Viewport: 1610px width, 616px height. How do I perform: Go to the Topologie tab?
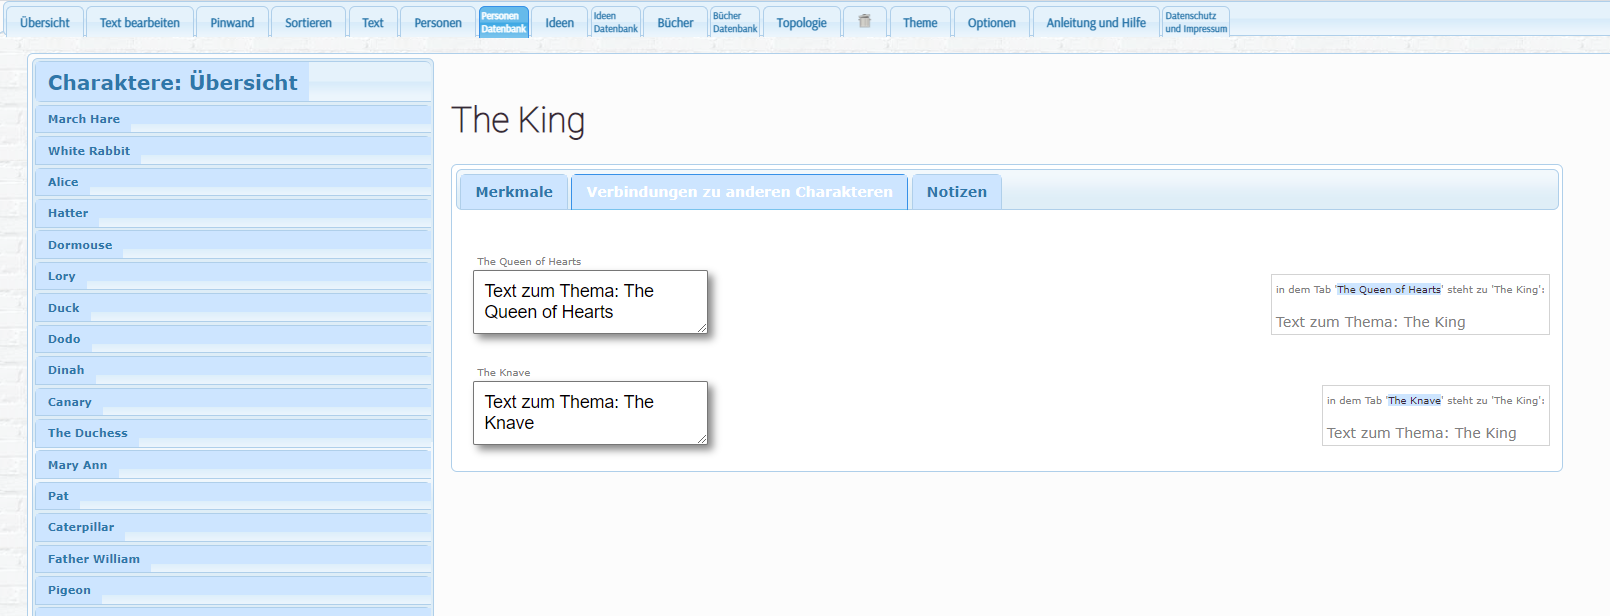click(801, 23)
